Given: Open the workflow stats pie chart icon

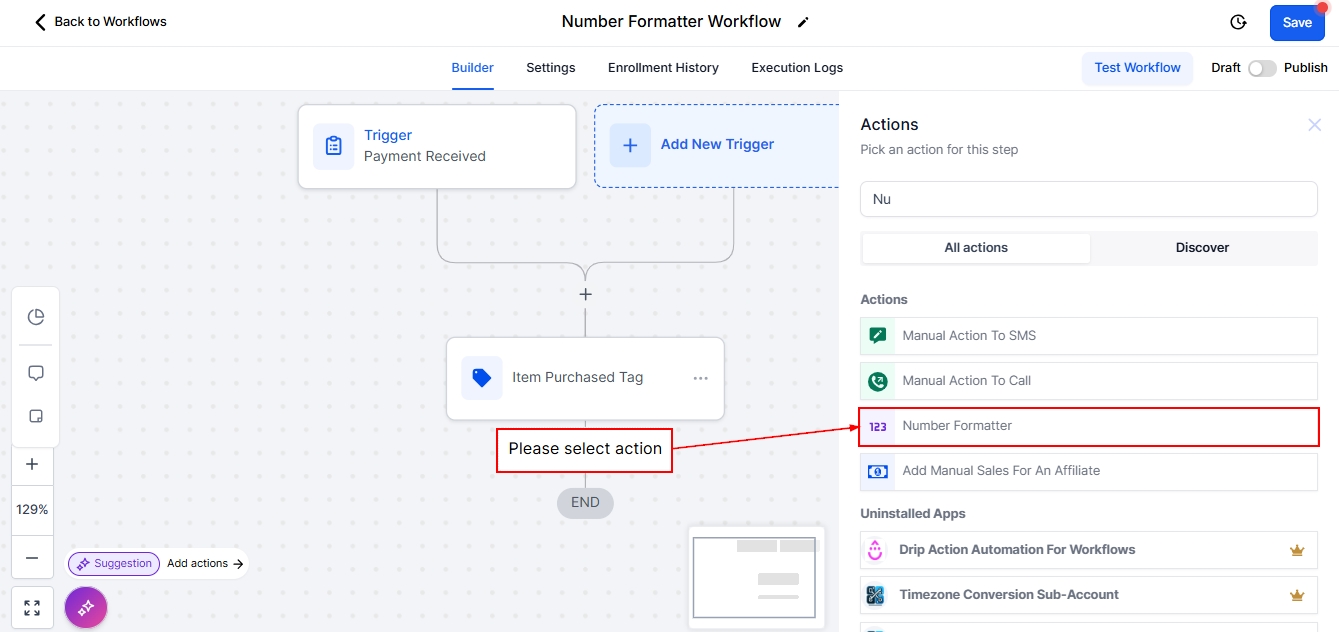Looking at the screenshot, I should click(x=36, y=317).
